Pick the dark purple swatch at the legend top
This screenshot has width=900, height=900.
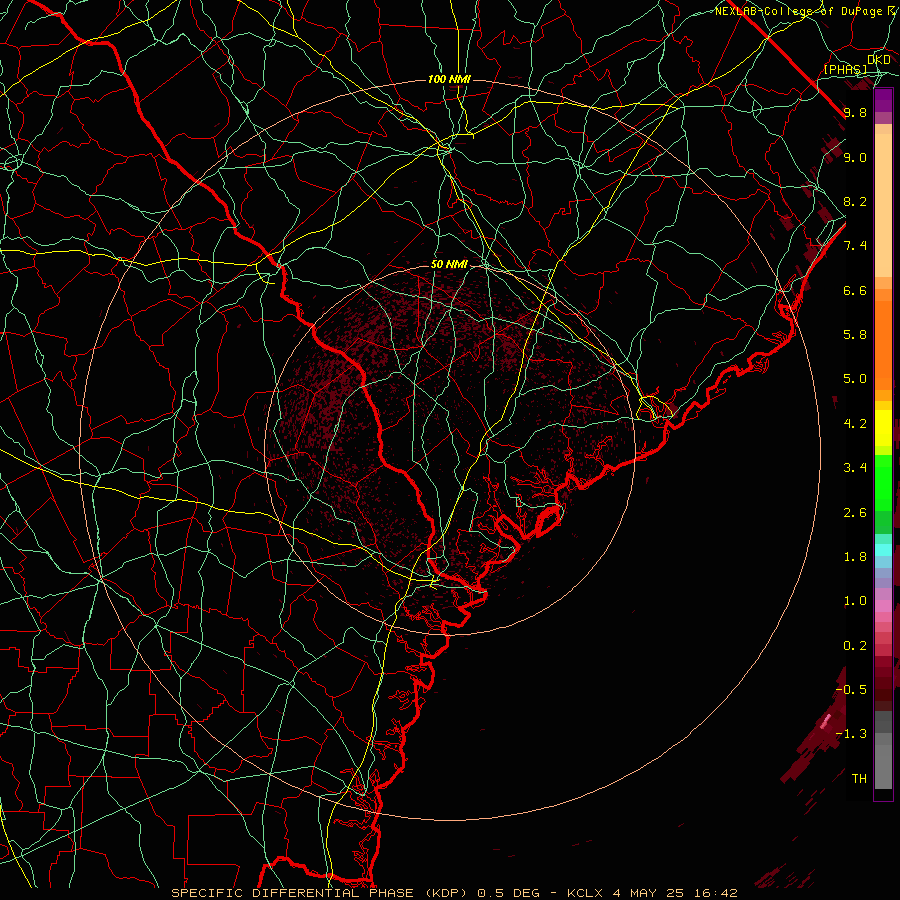pyautogui.click(x=883, y=100)
